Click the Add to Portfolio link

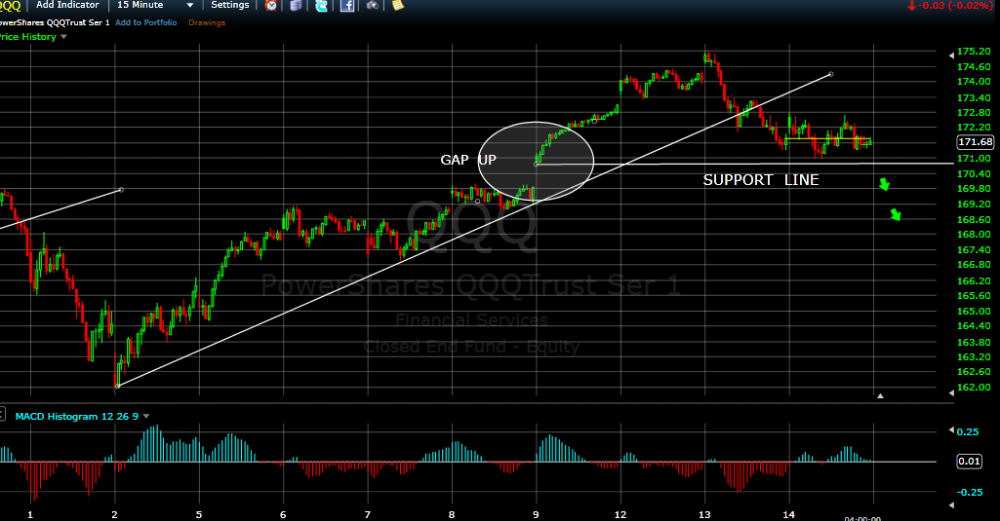coord(148,22)
